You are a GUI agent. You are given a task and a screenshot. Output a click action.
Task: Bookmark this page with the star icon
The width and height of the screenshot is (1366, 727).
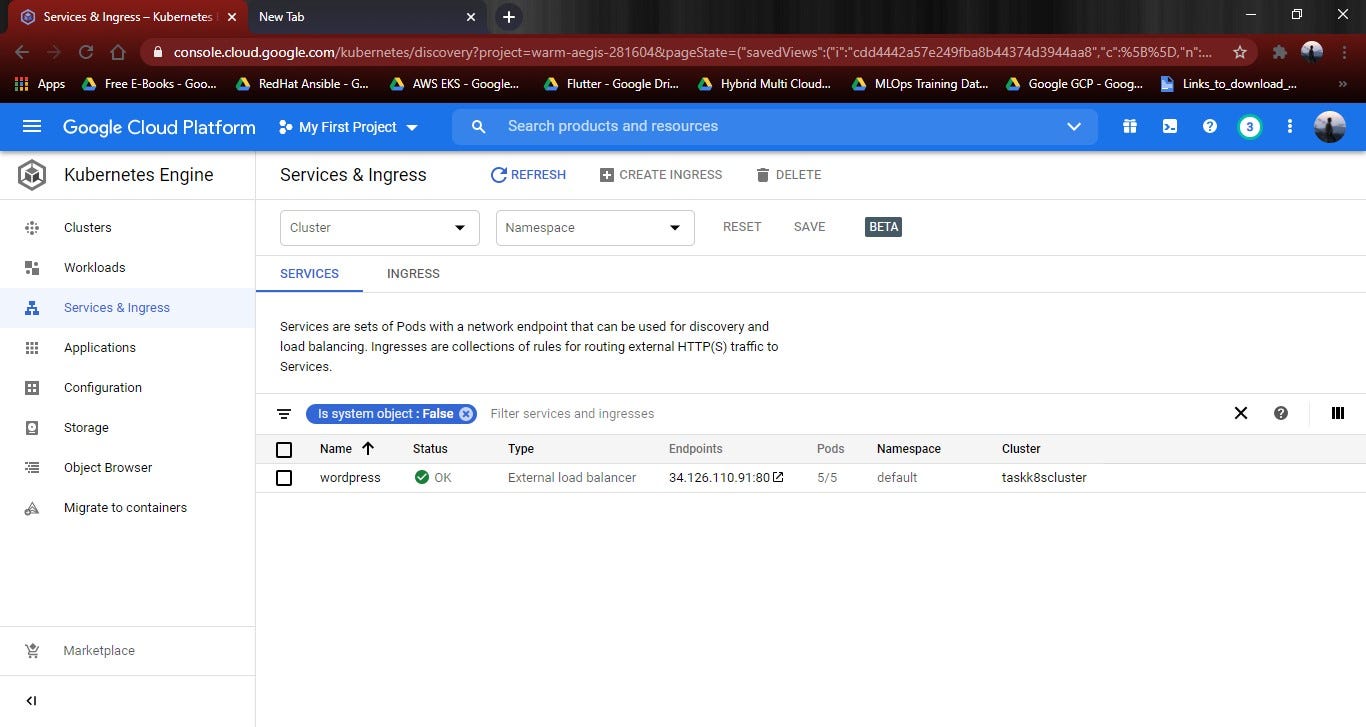coord(1240,52)
